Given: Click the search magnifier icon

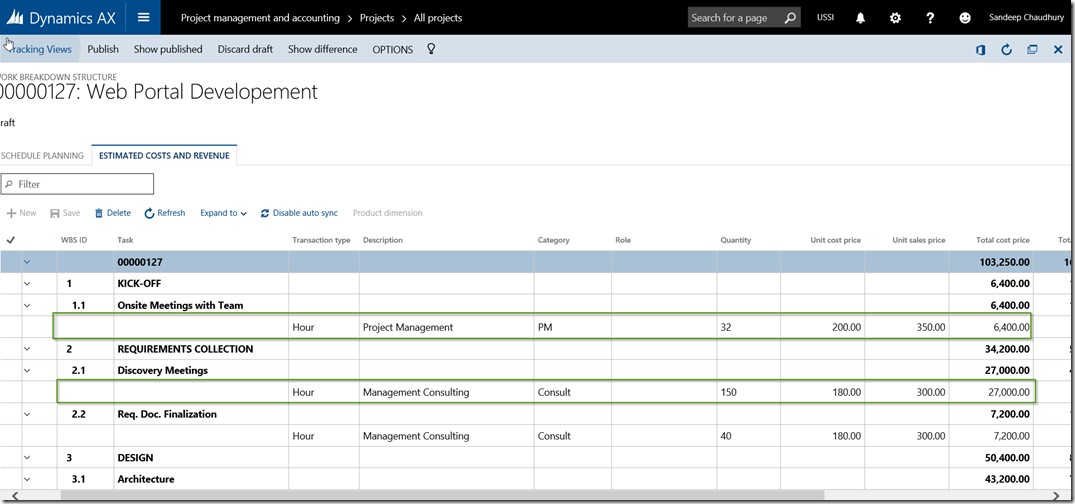Looking at the screenshot, I should 790,18.
